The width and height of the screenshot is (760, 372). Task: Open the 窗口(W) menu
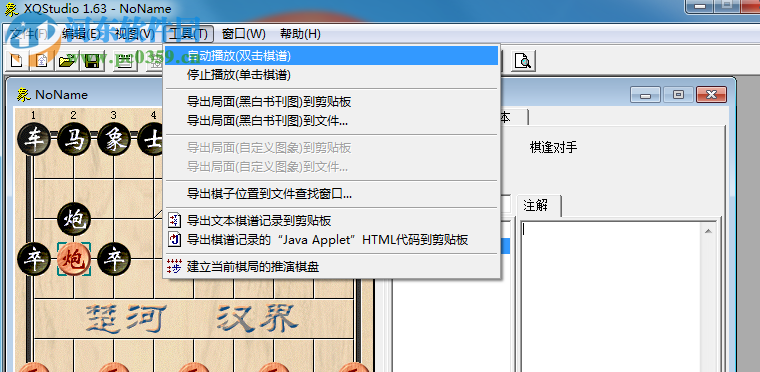(x=244, y=34)
